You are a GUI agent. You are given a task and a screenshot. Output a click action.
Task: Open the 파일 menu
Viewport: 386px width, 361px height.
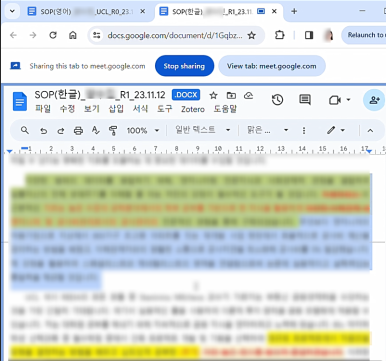[43, 109]
